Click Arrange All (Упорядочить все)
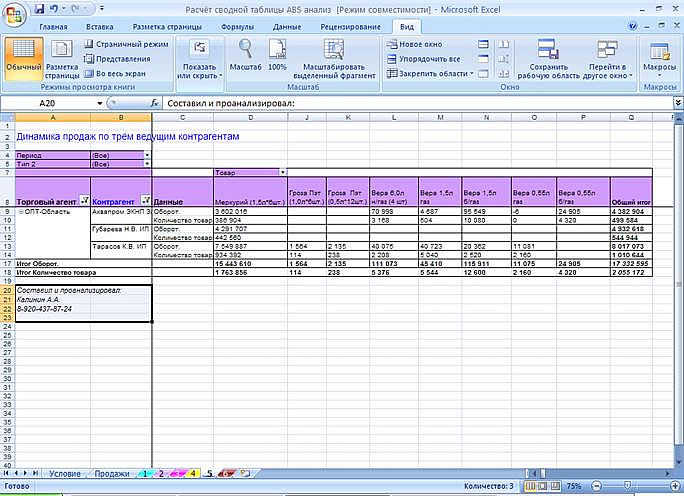 tap(424, 59)
